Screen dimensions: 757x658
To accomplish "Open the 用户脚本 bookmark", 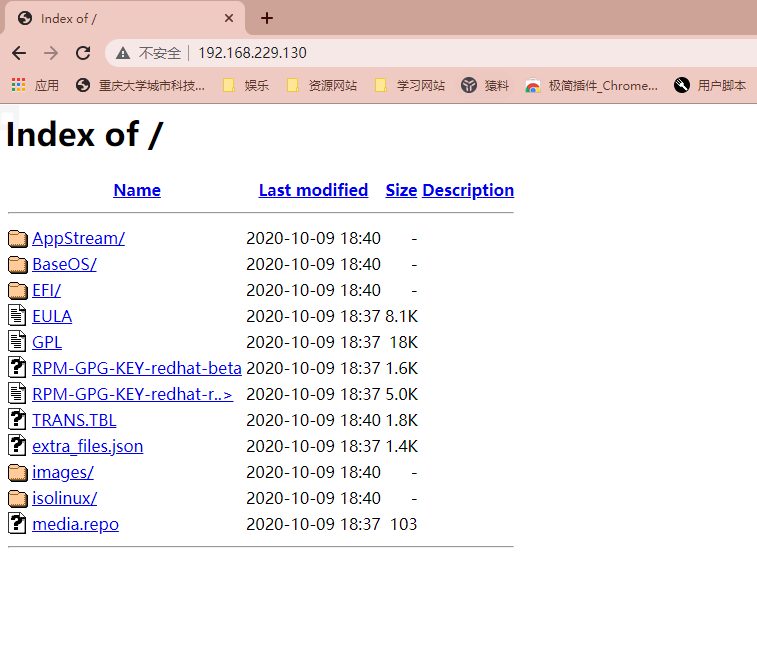I will click(710, 85).
